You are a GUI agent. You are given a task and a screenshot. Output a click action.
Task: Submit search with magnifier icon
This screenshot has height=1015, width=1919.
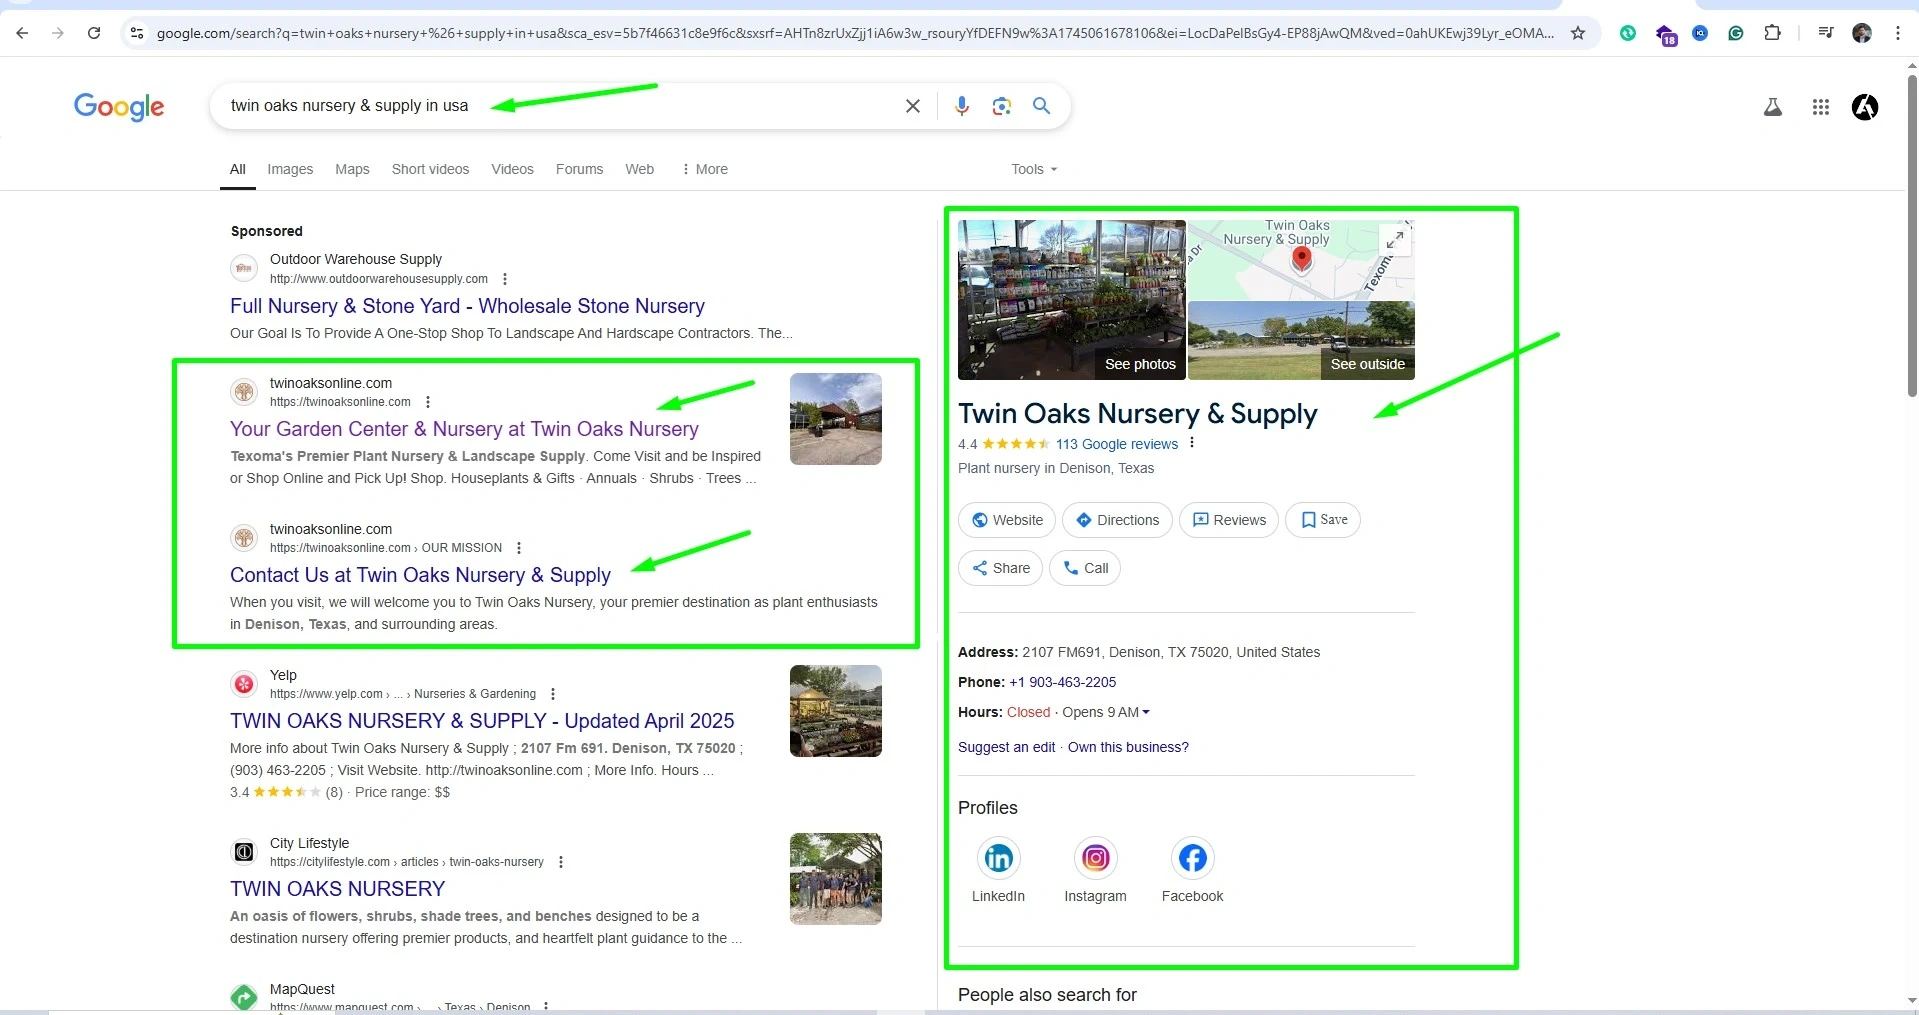pyautogui.click(x=1042, y=106)
